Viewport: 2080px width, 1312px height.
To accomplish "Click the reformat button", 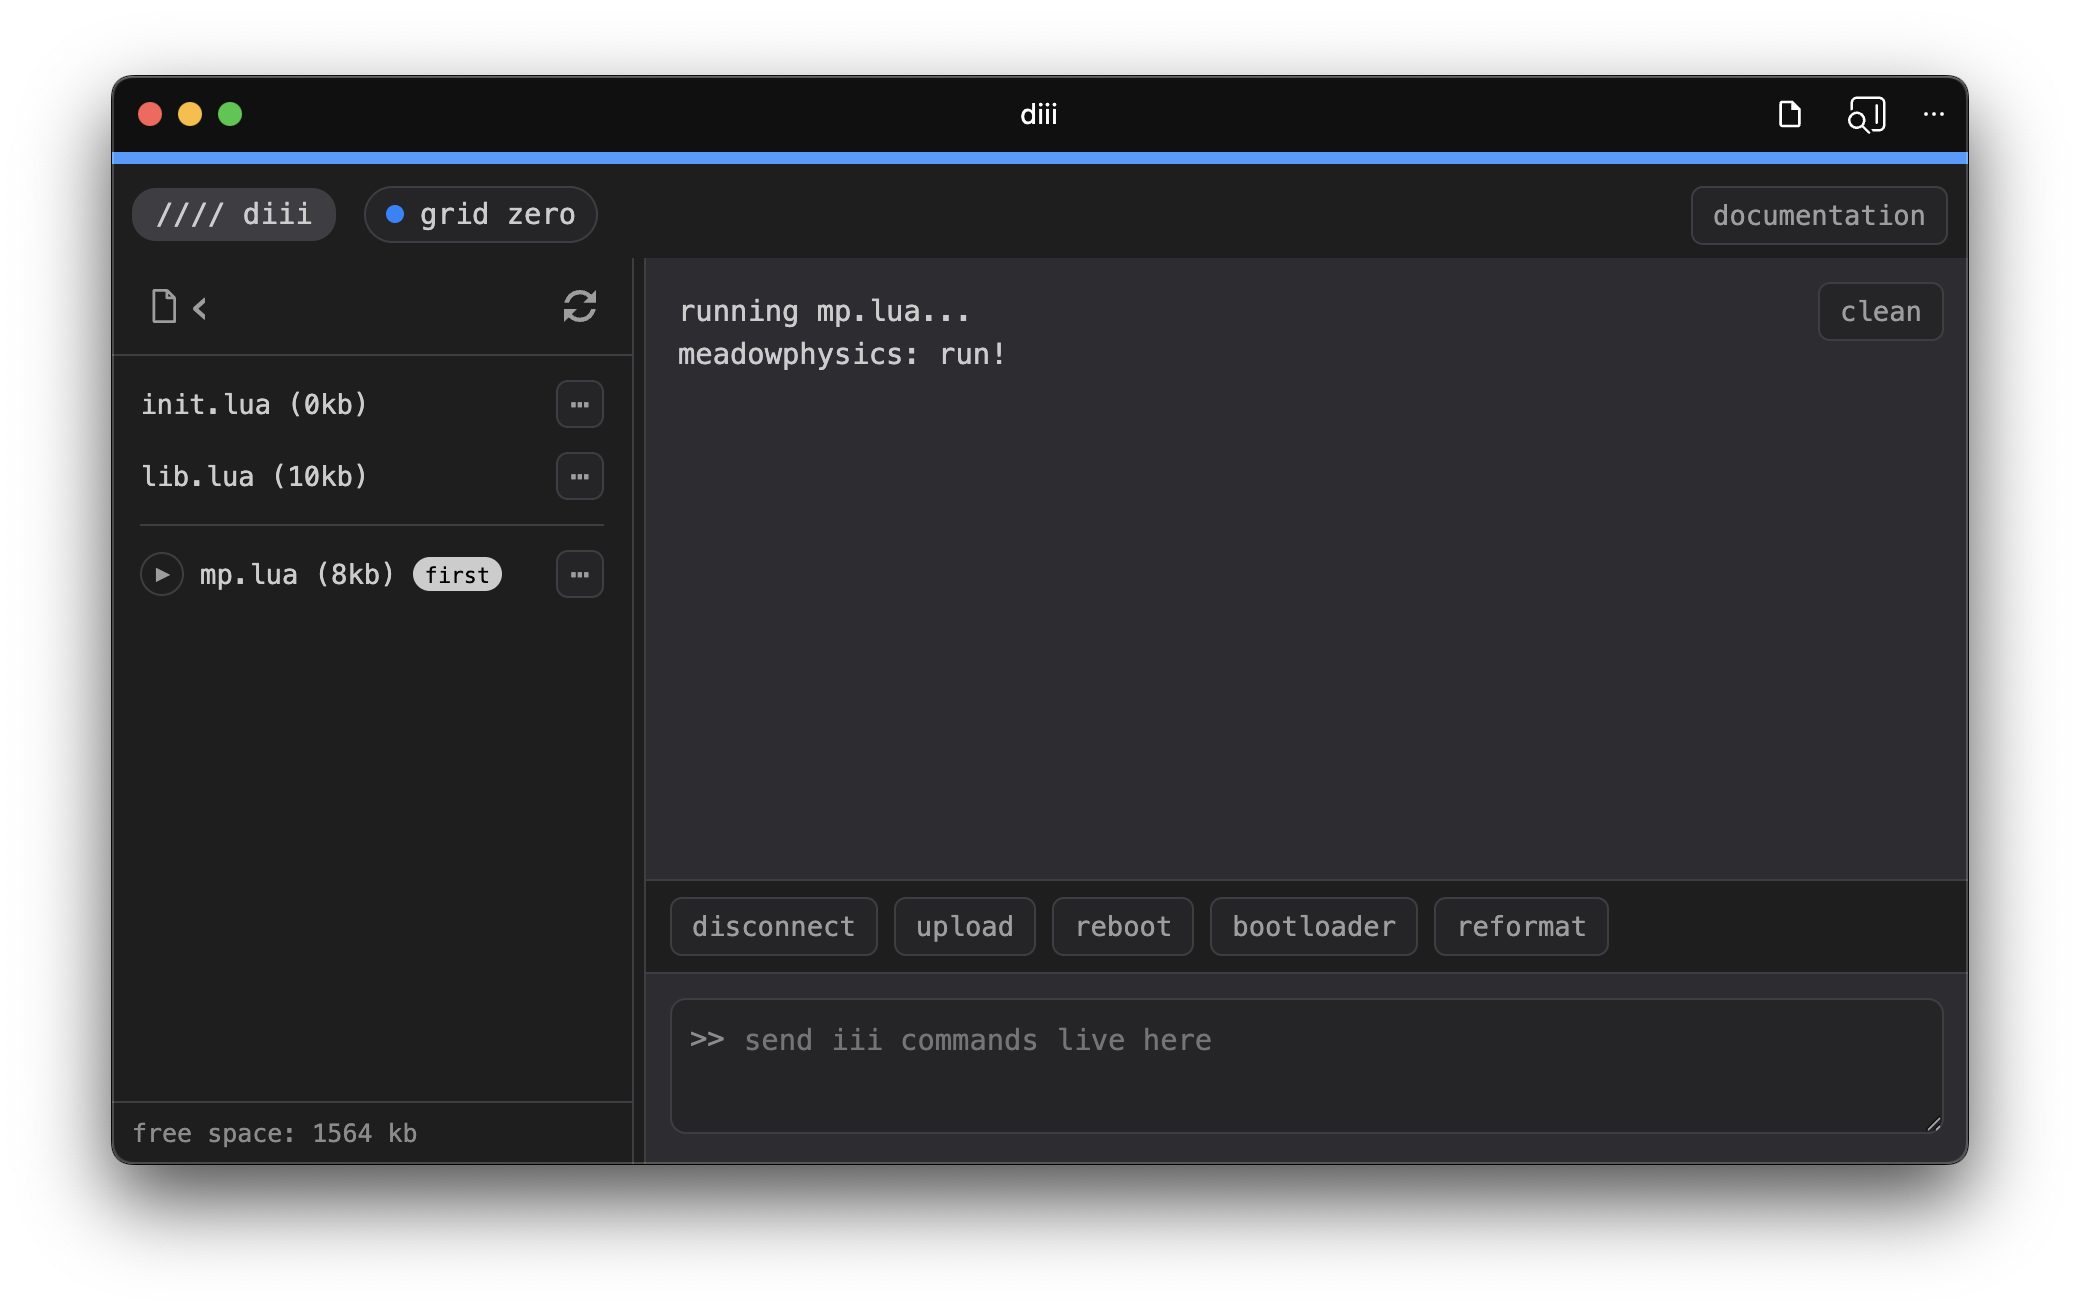I will tap(1521, 926).
